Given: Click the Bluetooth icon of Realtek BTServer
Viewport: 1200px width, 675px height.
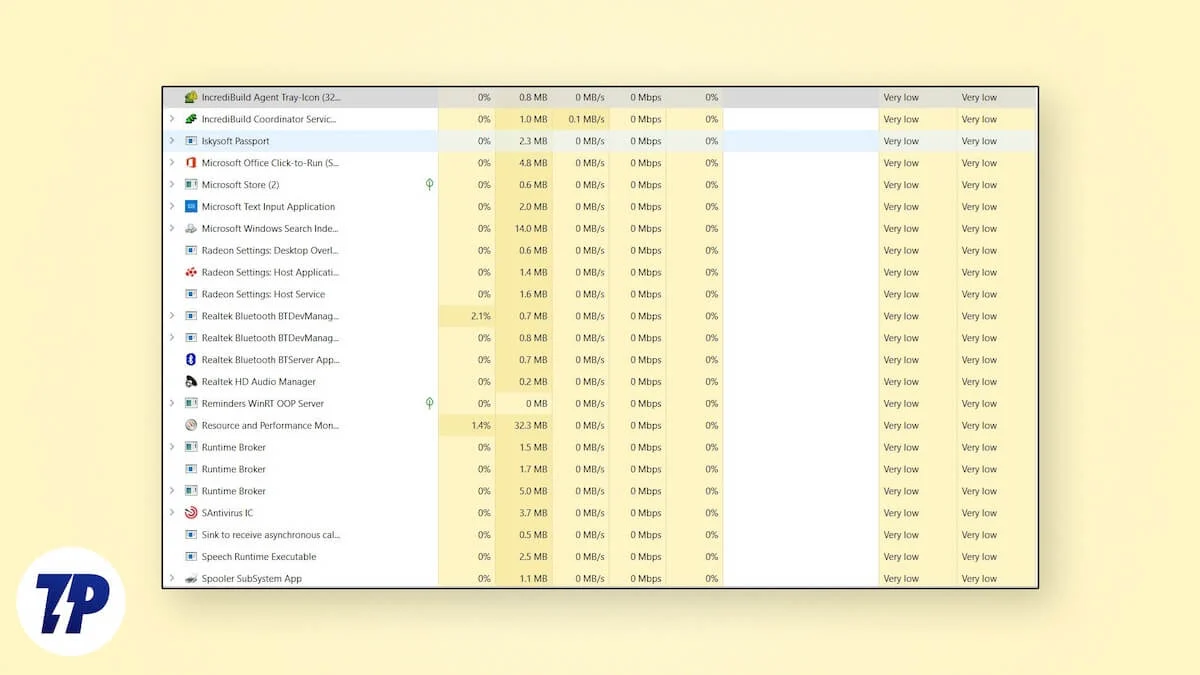Looking at the screenshot, I should 191,360.
